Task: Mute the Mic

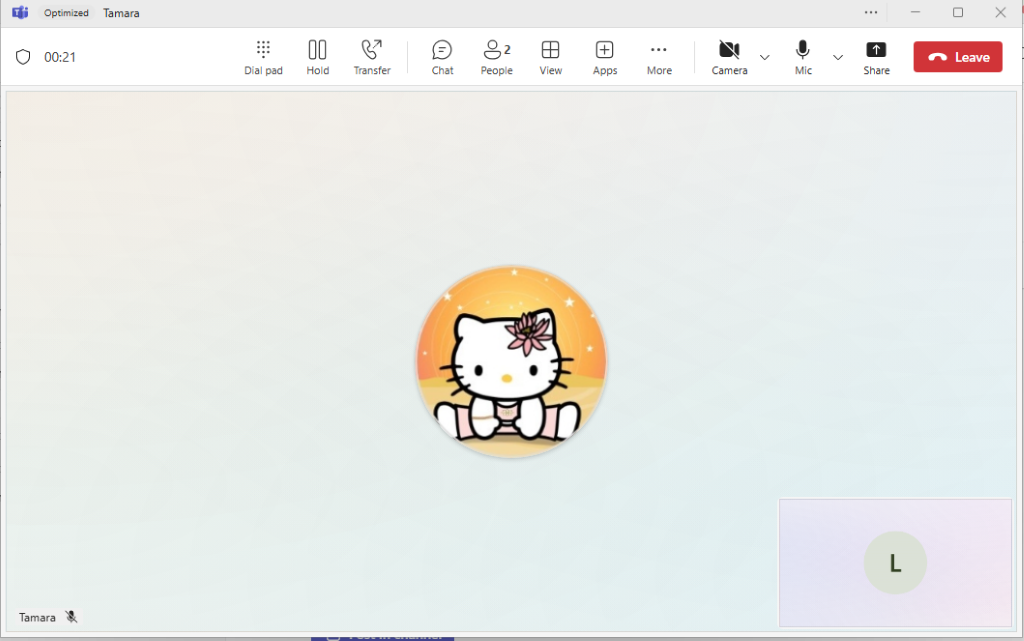Action: pos(803,57)
